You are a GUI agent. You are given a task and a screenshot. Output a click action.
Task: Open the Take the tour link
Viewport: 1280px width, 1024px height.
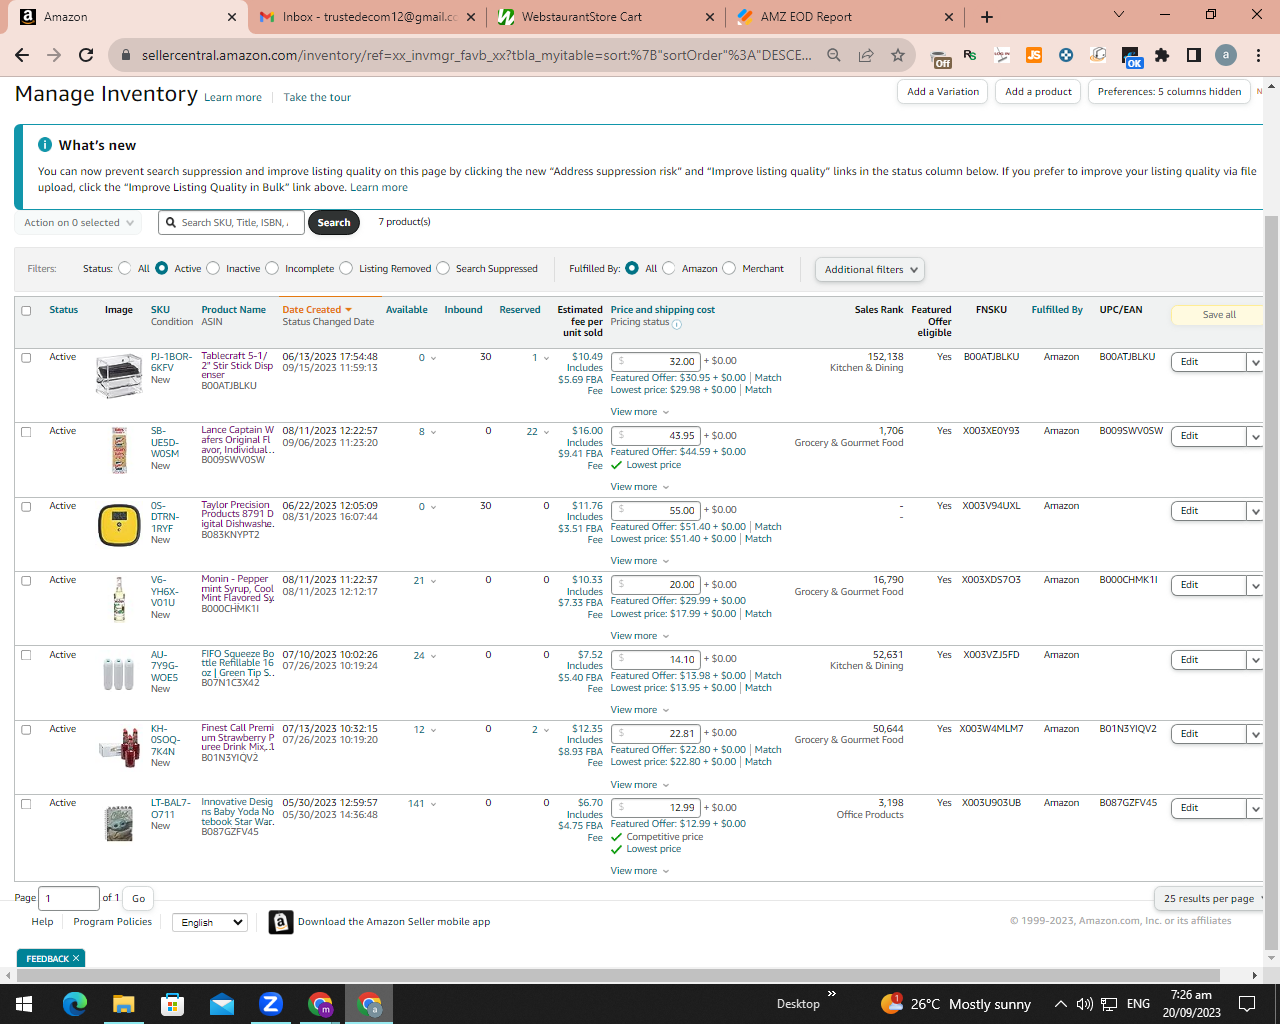pos(317,98)
